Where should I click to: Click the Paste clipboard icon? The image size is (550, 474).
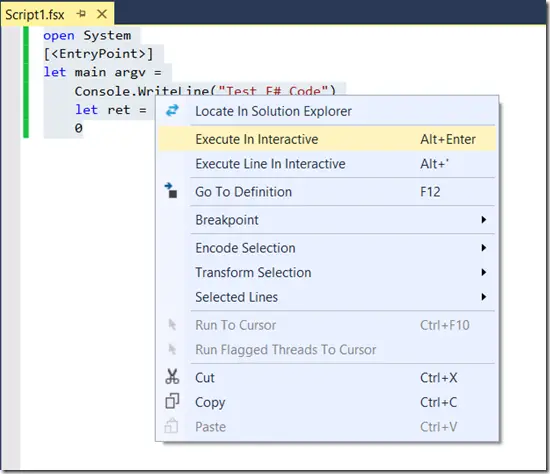coord(172,426)
